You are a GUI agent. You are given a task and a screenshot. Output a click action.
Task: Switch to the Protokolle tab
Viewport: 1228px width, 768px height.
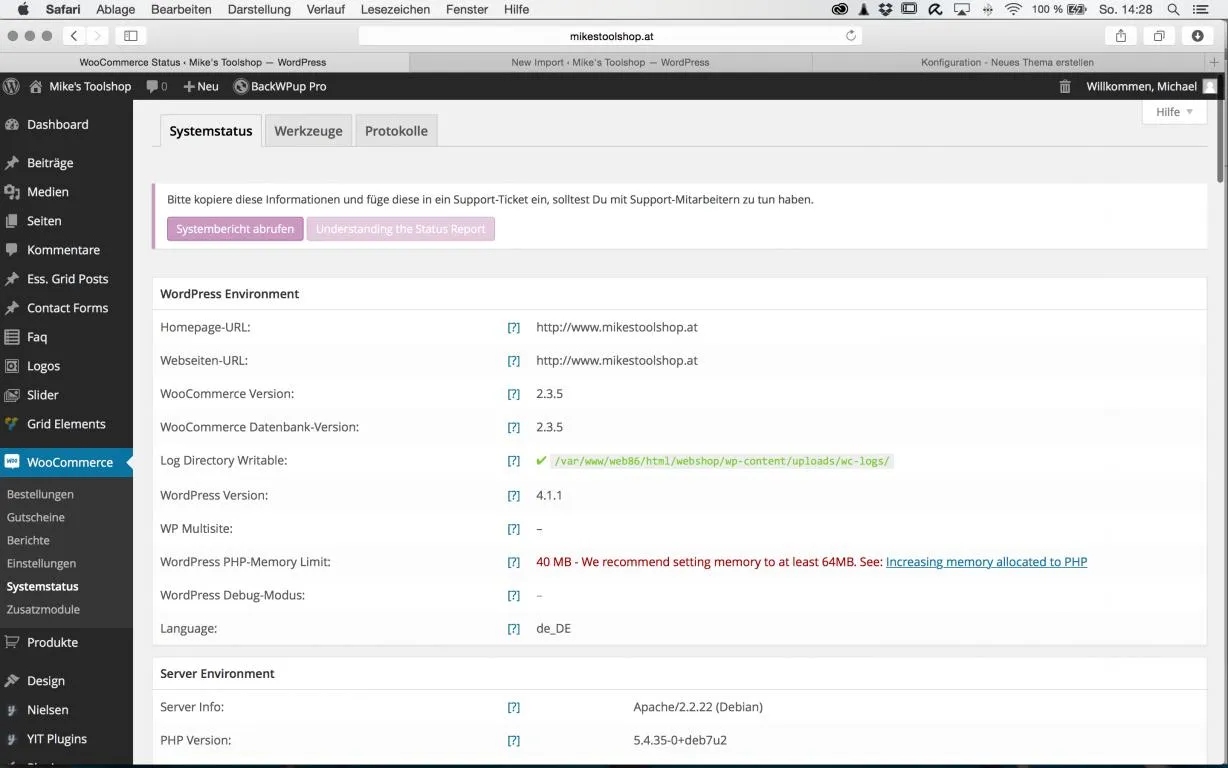[396, 131]
